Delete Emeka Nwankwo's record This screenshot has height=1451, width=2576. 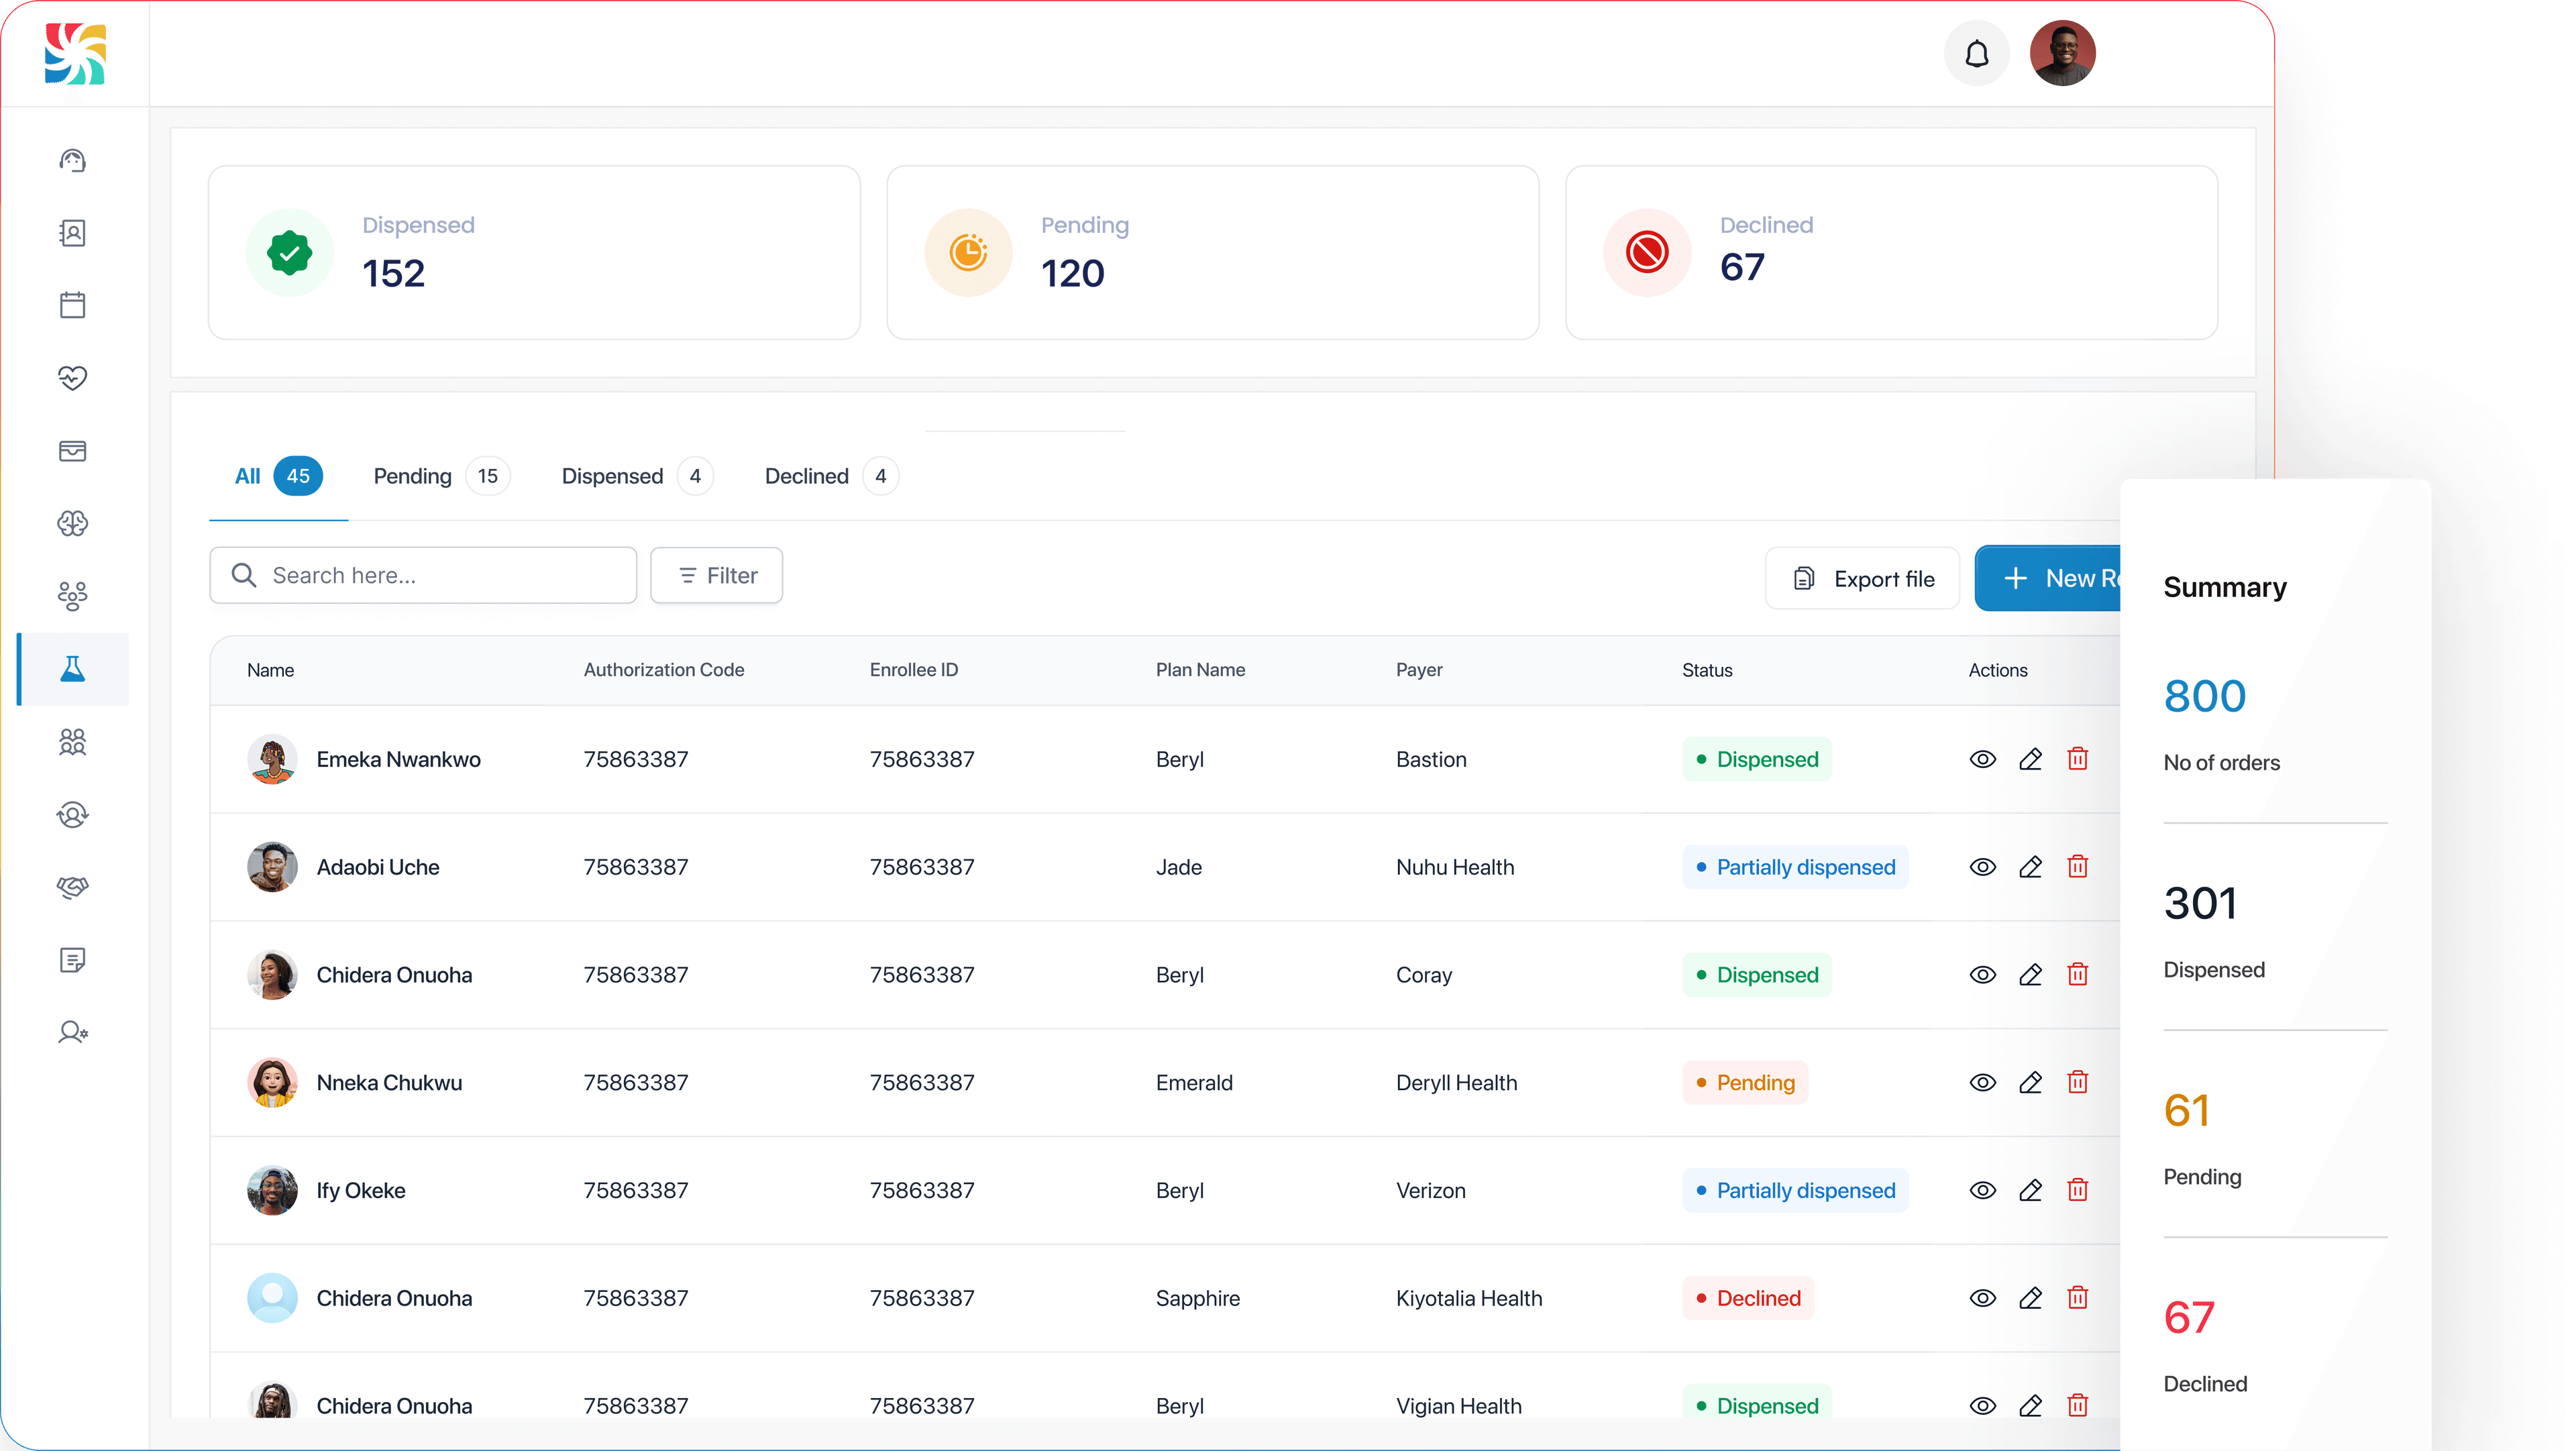(2077, 759)
